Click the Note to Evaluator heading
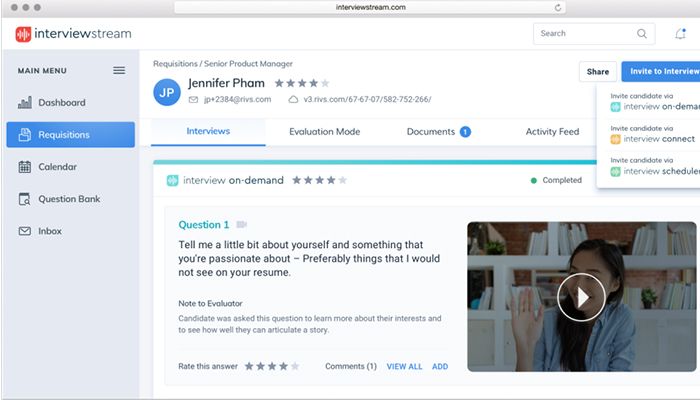Viewport: 700px width, 400px height. tap(210, 304)
